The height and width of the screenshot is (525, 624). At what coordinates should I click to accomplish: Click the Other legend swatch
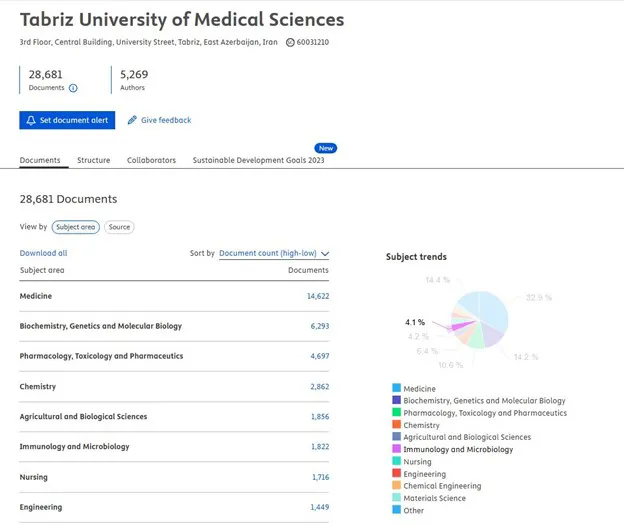click(x=396, y=509)
